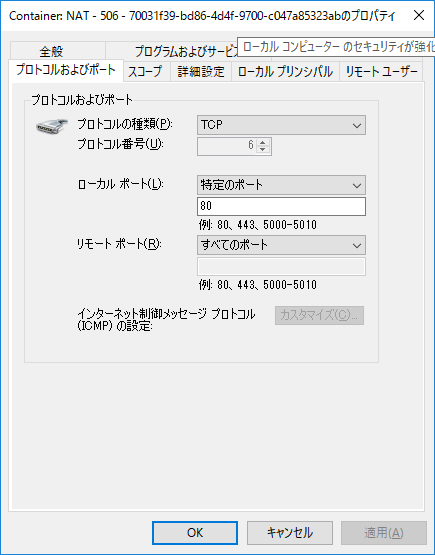This screenshot has width=435, height=555.
Task: Open the ローカル プリンシパル tab
Action: click(285, 71)
